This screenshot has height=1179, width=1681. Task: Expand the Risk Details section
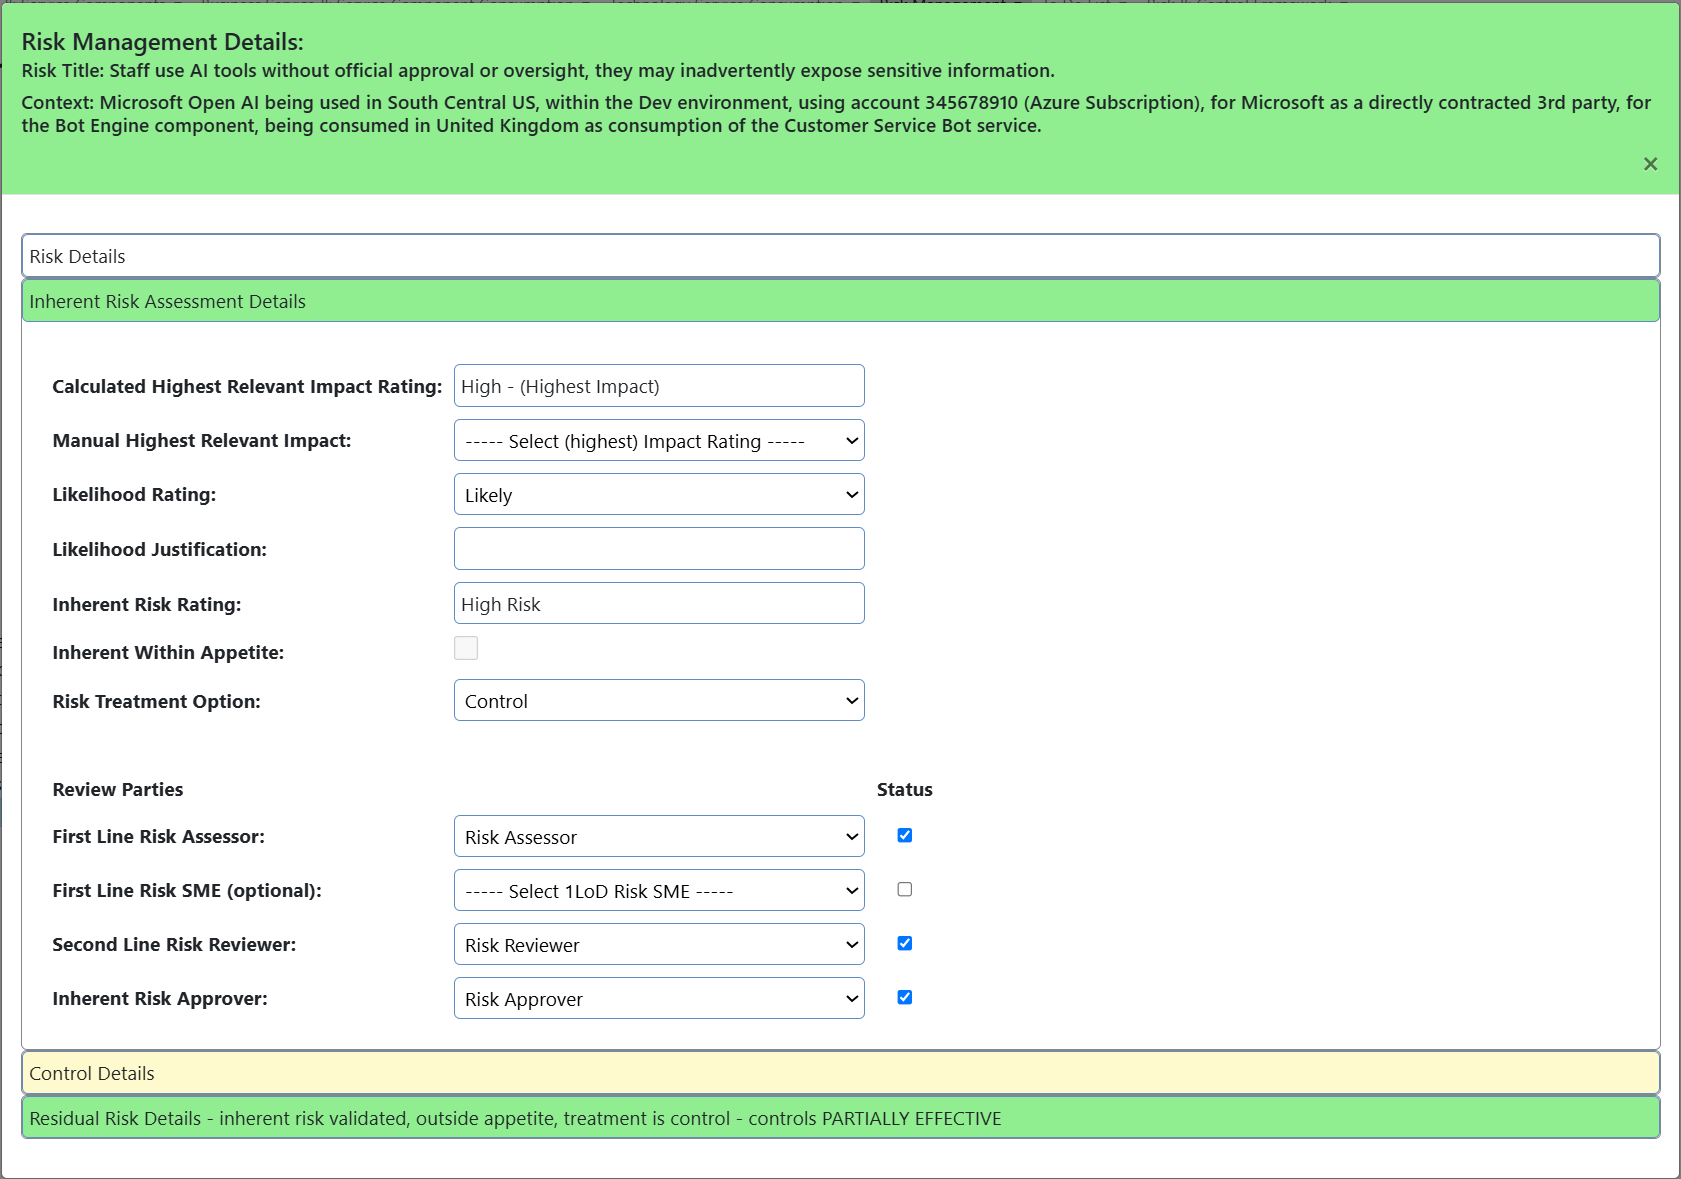click(840, 256)
